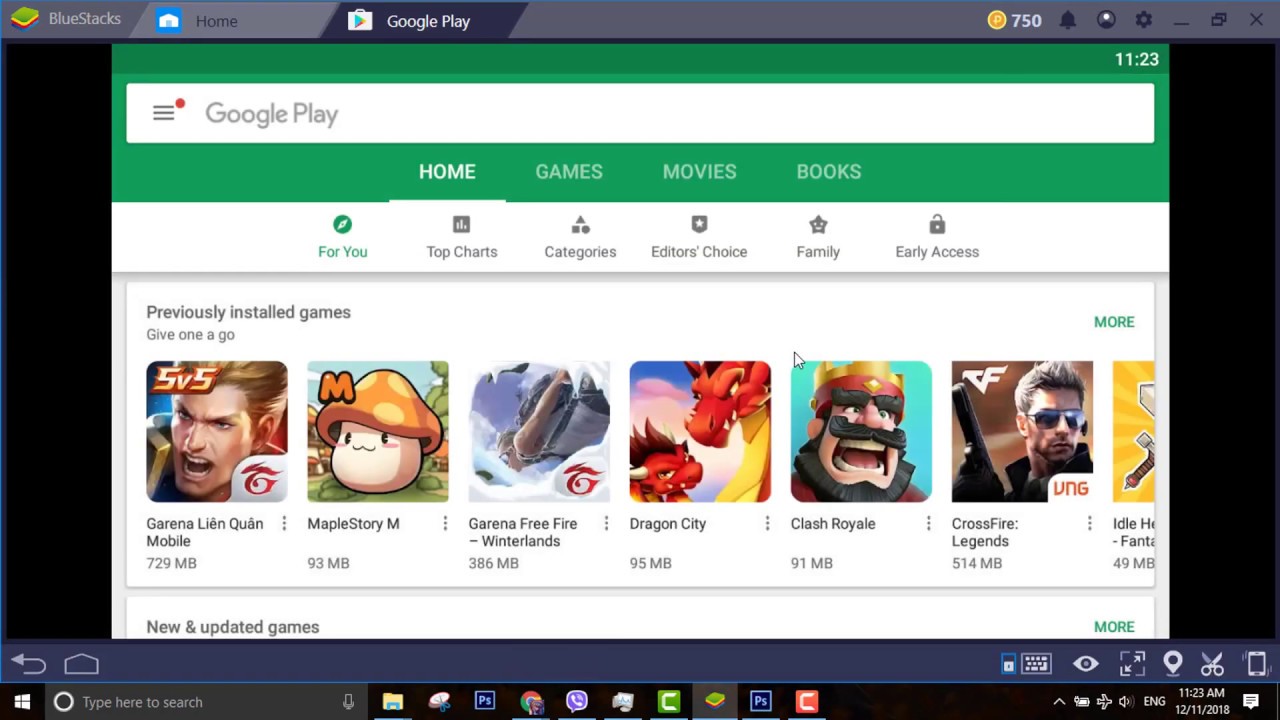Click the Android home button
This screenshot has width=1280, height=720.
(x=82, y=664)
